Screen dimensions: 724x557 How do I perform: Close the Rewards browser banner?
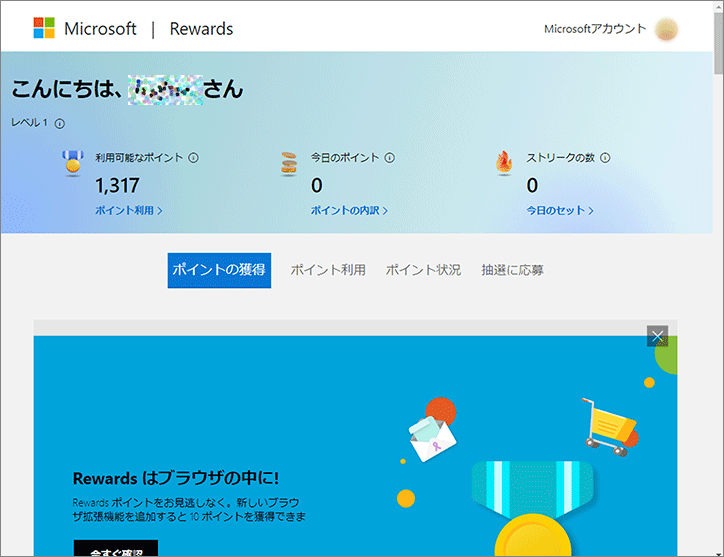657,336
